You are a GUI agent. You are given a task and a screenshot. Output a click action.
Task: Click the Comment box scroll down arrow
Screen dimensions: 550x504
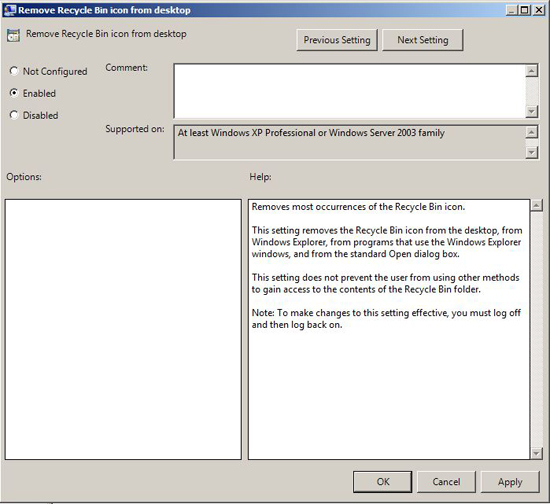pyautogui.click(x=532, y=112)
